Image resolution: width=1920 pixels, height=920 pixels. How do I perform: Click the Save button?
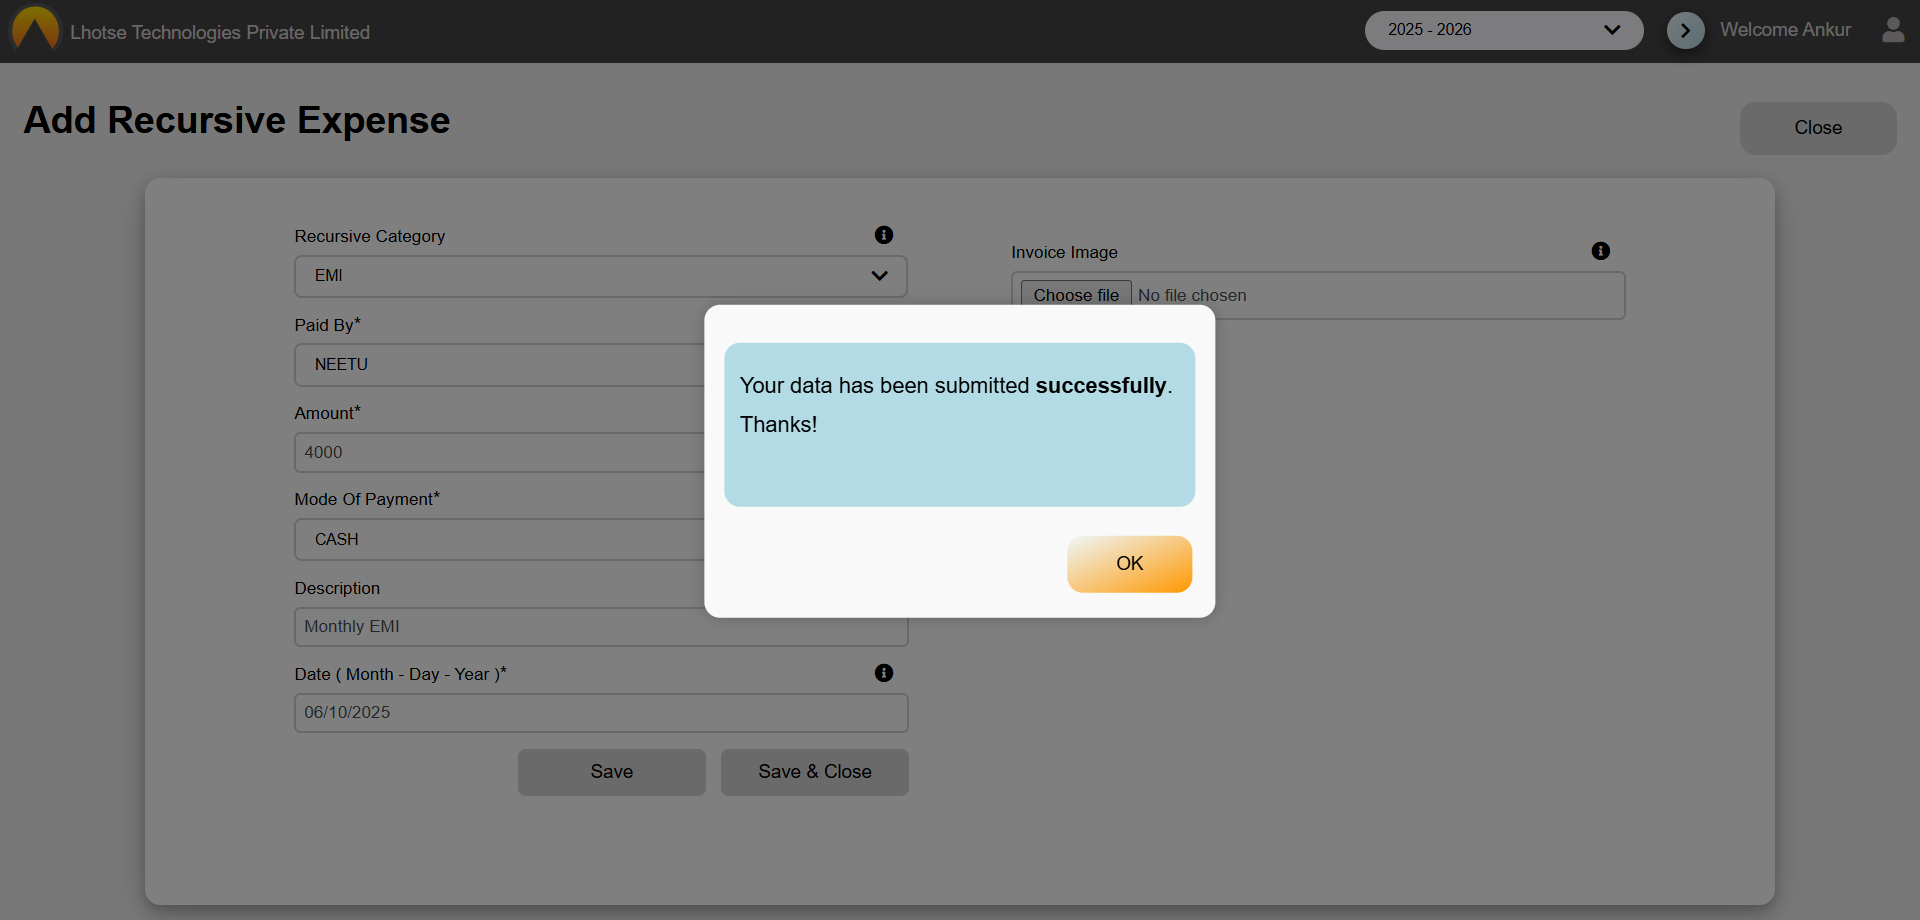click(x=612, y=772)
